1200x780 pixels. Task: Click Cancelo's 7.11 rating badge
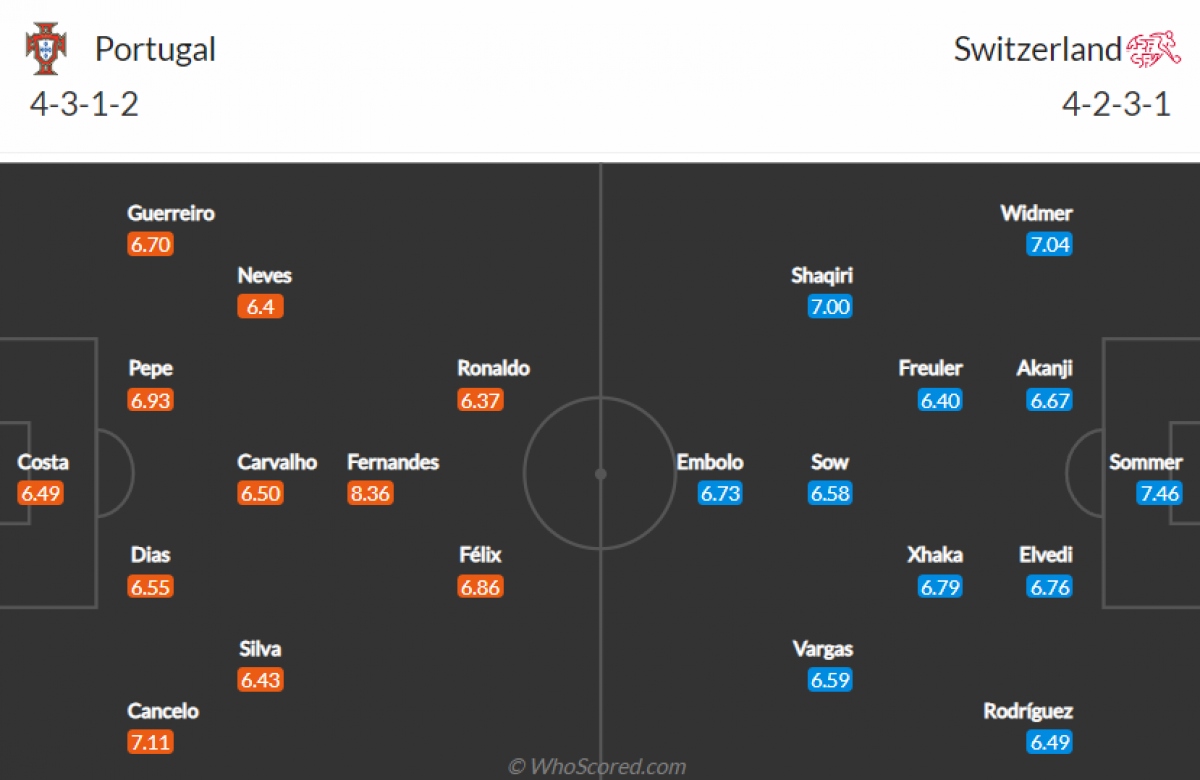[150, 743]
